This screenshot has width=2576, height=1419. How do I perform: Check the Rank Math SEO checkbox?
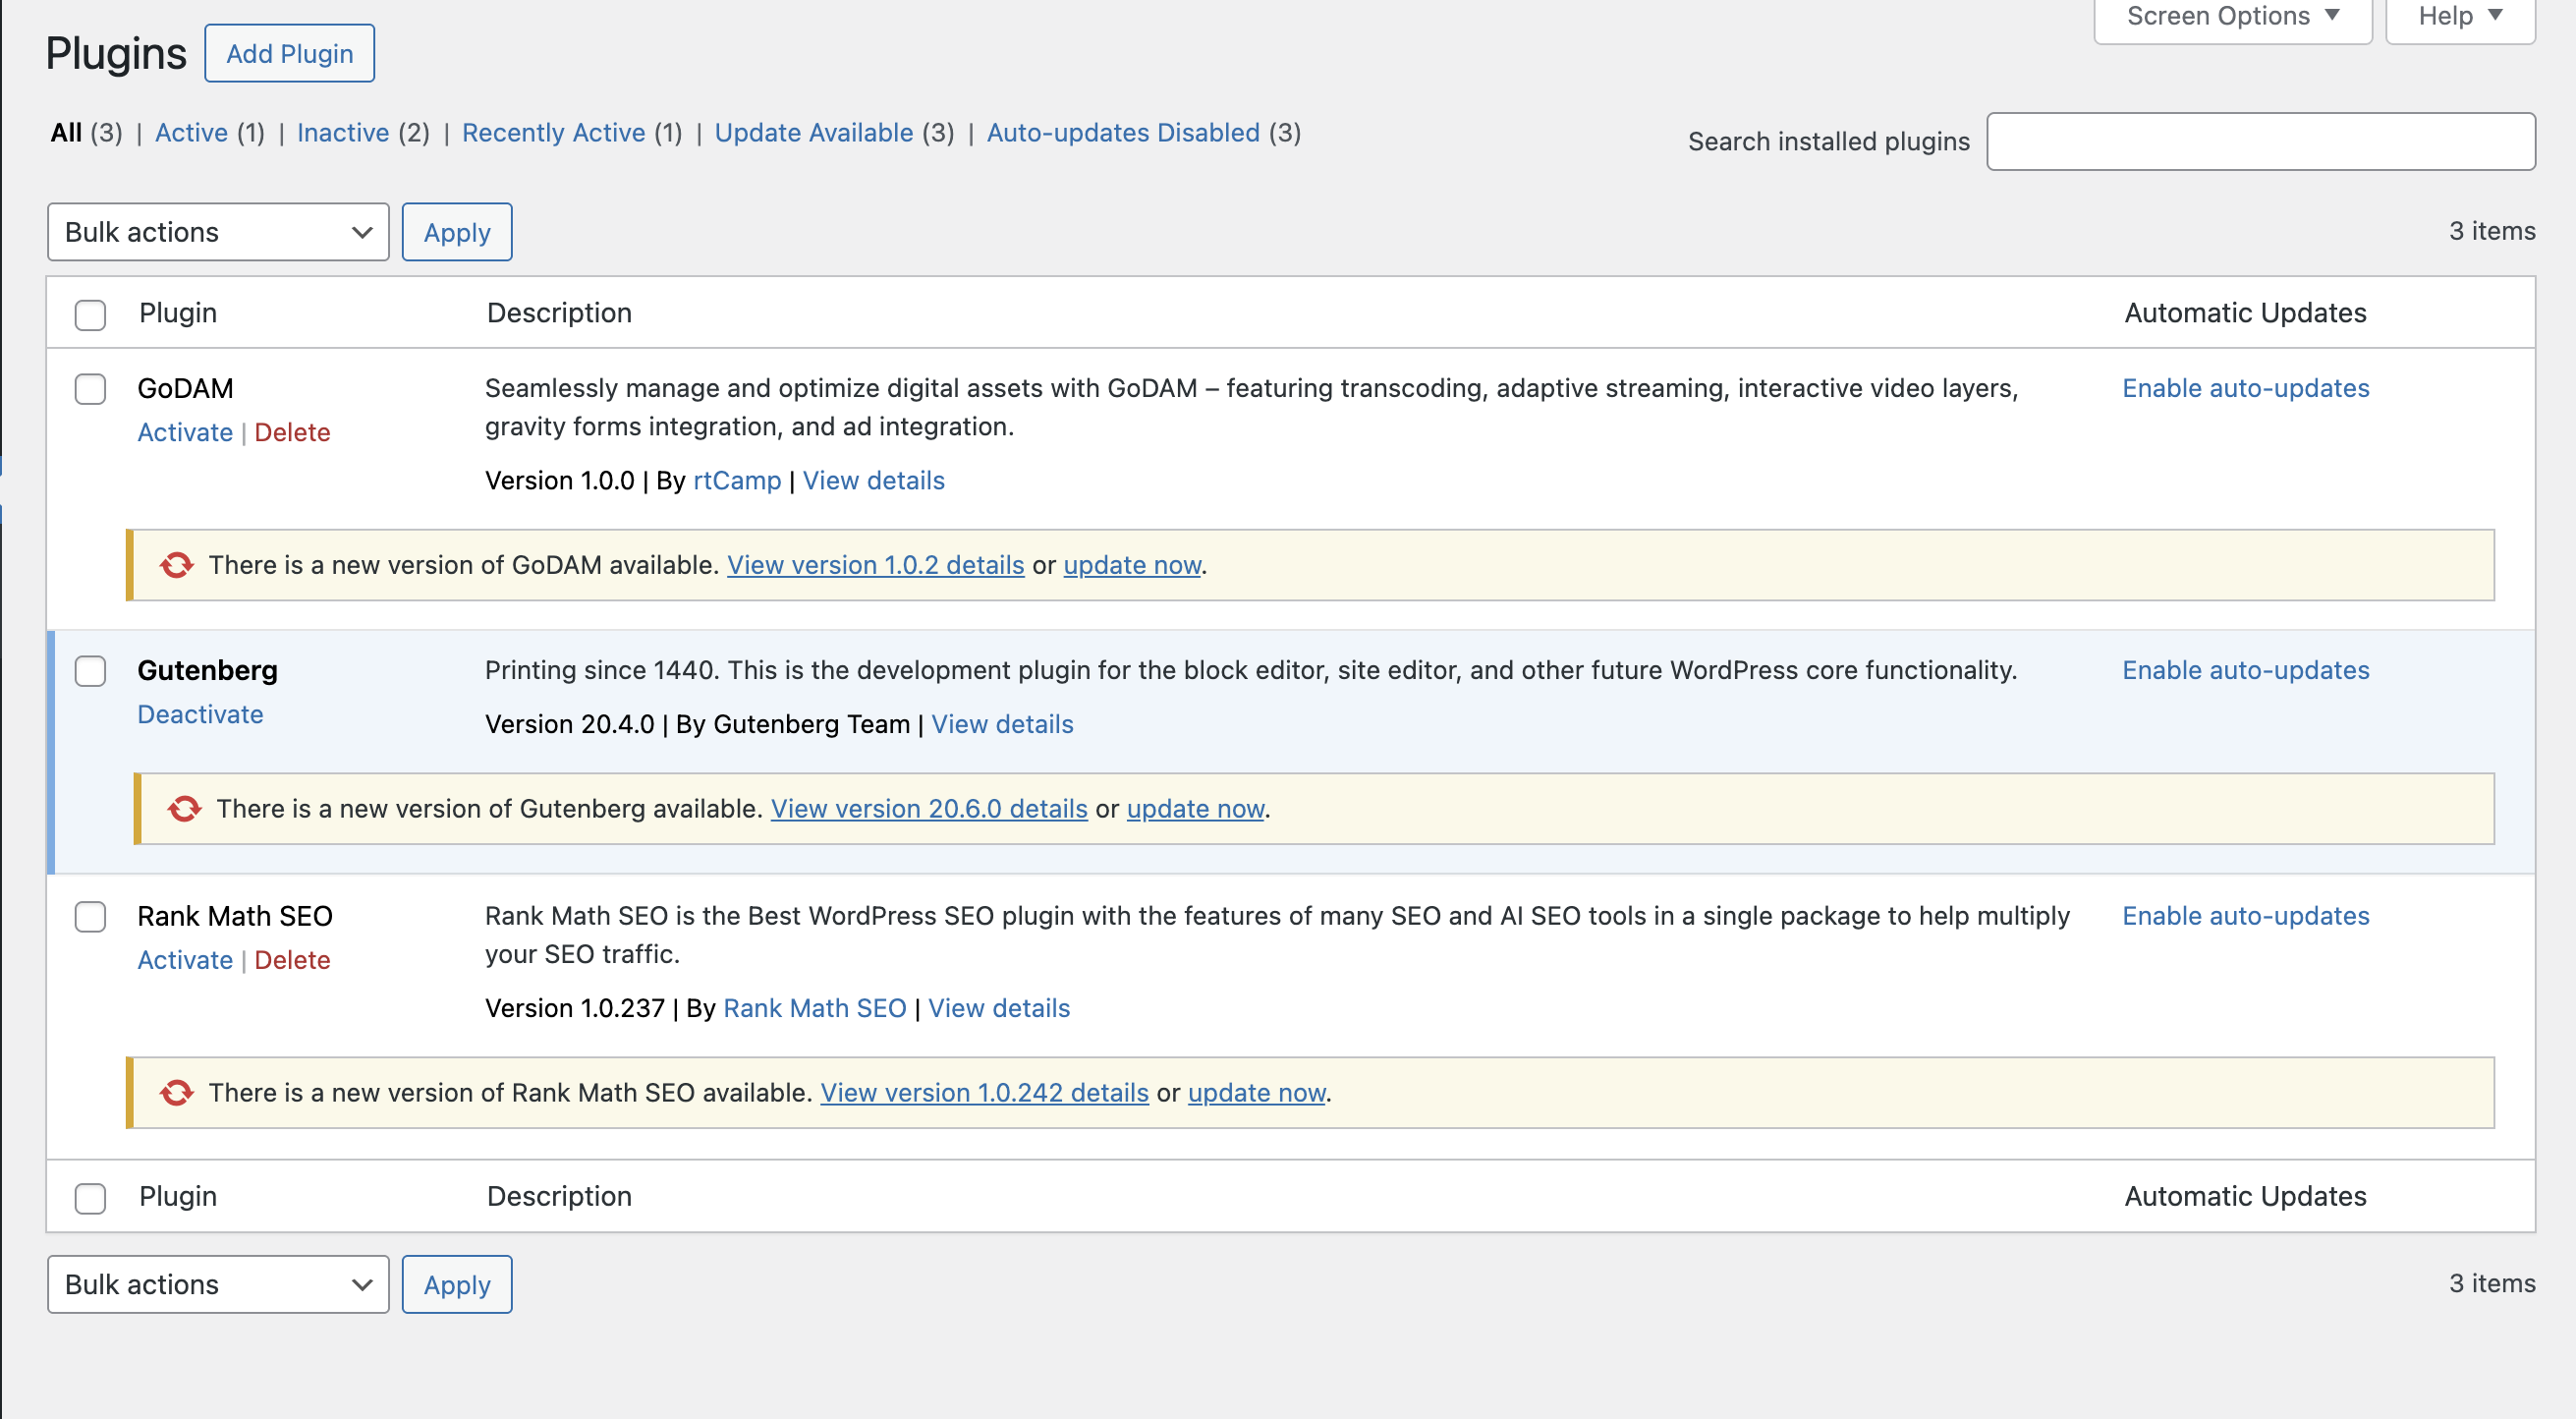90,917
